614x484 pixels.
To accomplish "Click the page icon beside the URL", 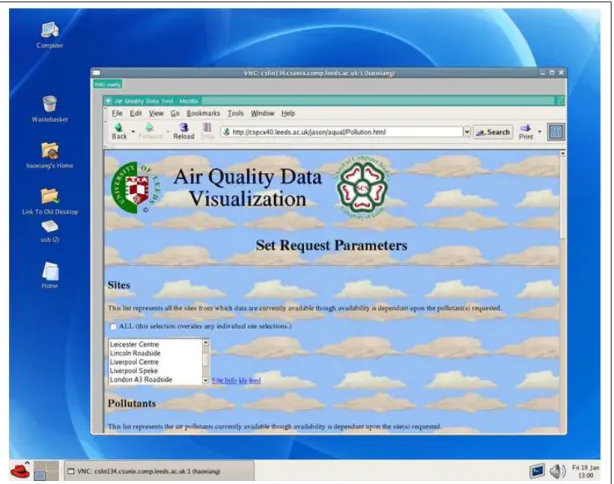I will click(226, 132).
